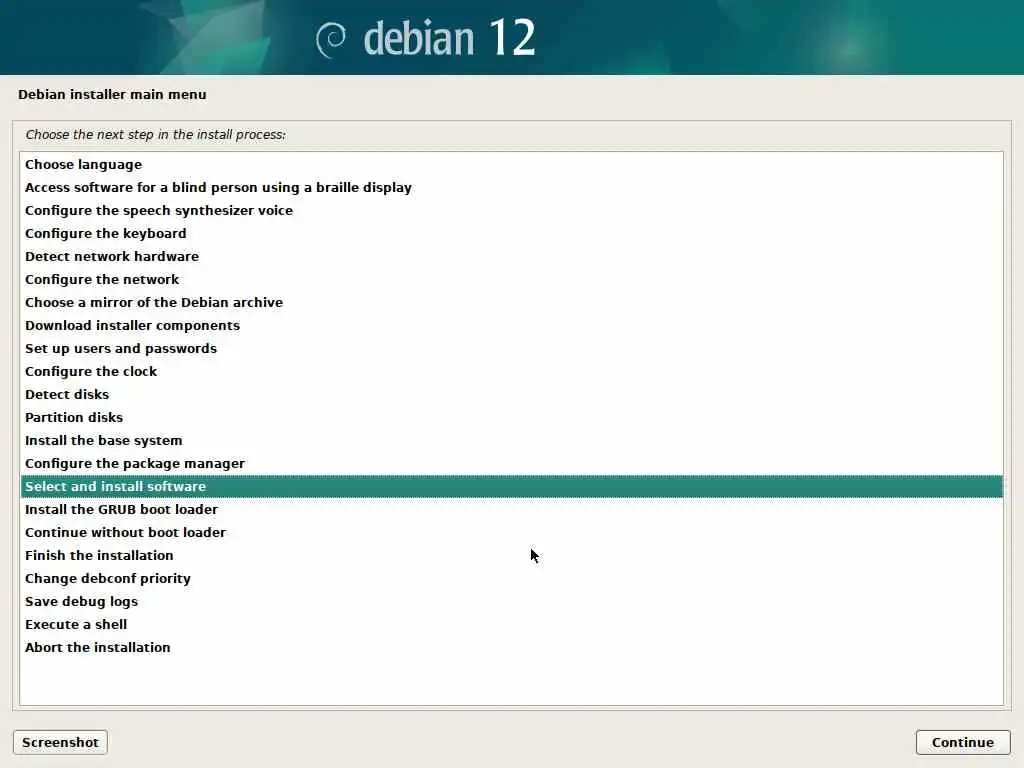This screenshot has width=1024, height=768.
Task: Select 'Install the GRUB boot loader'
Action: (511, 509)
